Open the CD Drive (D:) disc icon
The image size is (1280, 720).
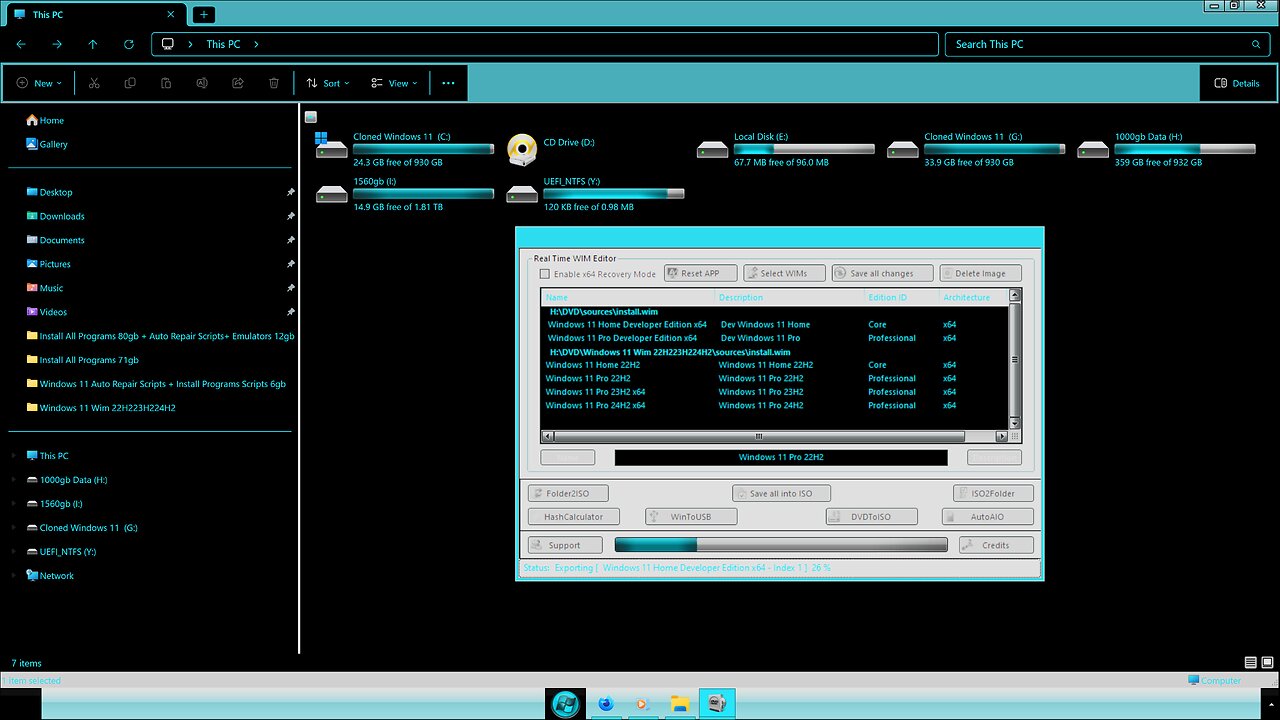click(522, 150)
